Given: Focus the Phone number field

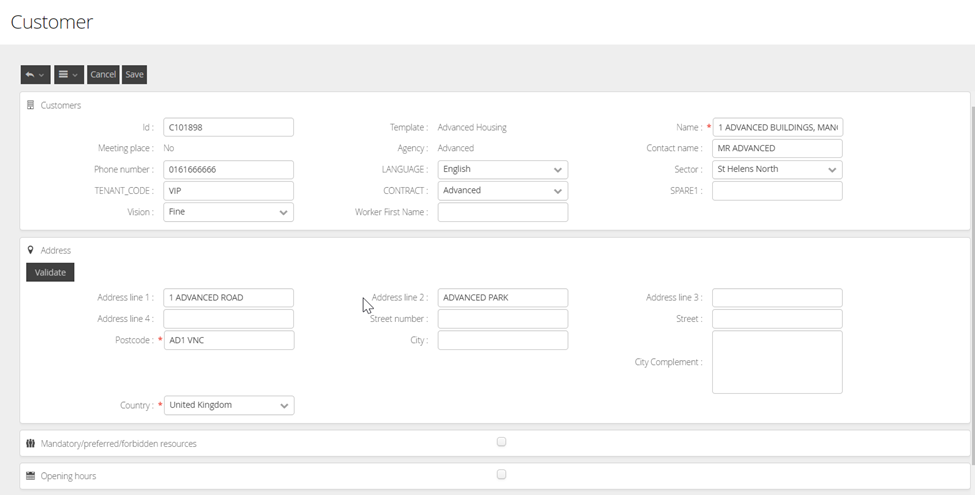Looking at the screenshot, I should pyautogui.click(x=228, y=170).
